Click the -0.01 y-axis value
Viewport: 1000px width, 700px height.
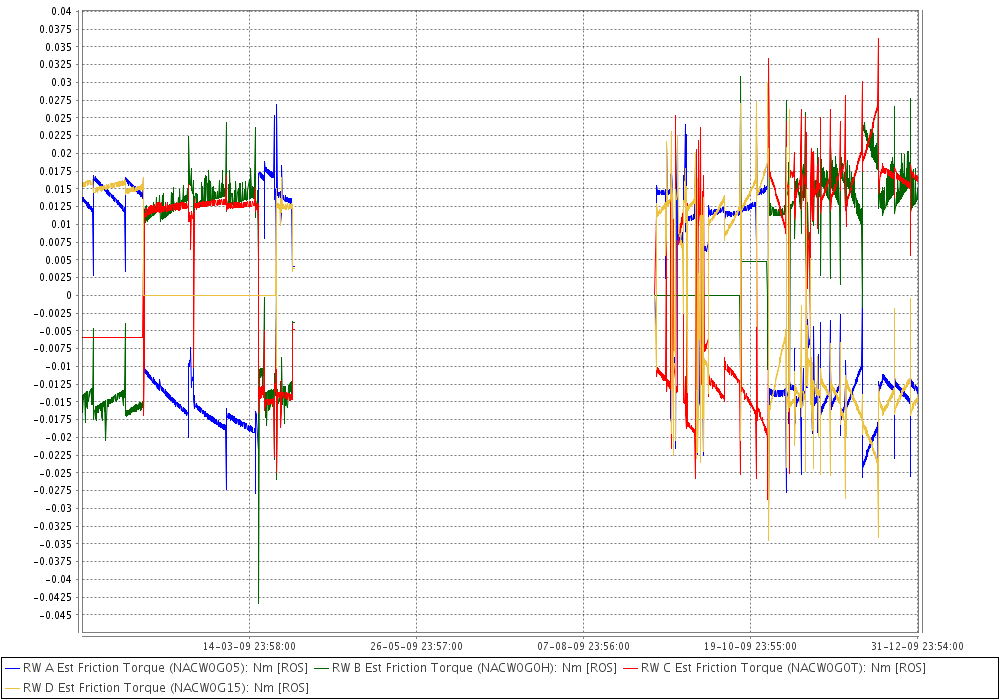pos(59,366)
